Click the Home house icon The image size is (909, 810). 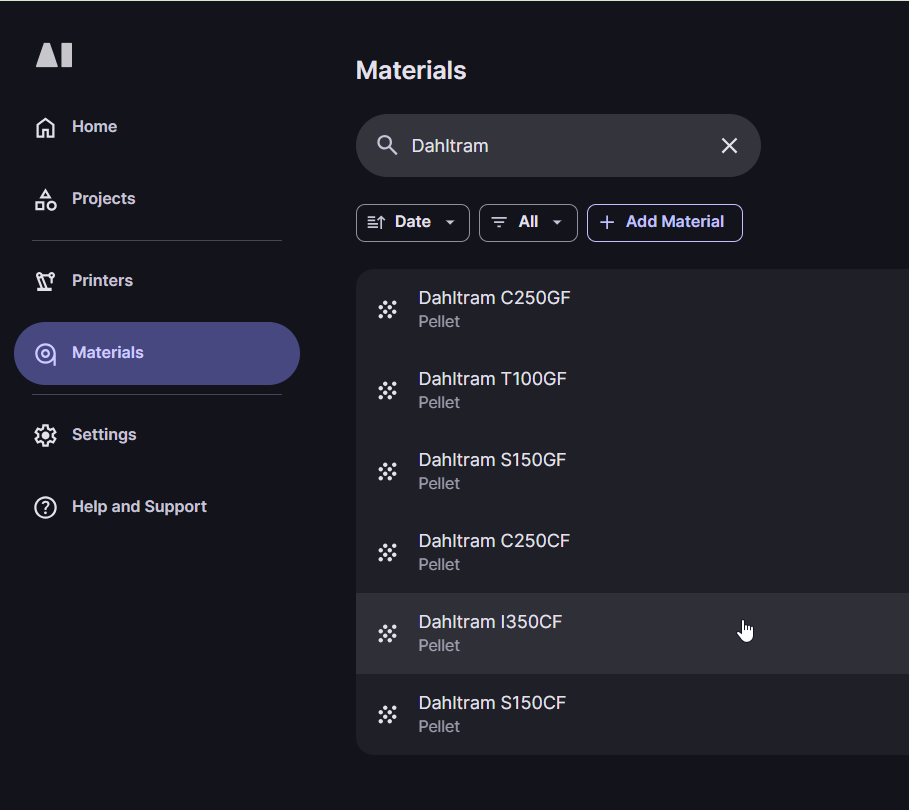pos(45,127)
